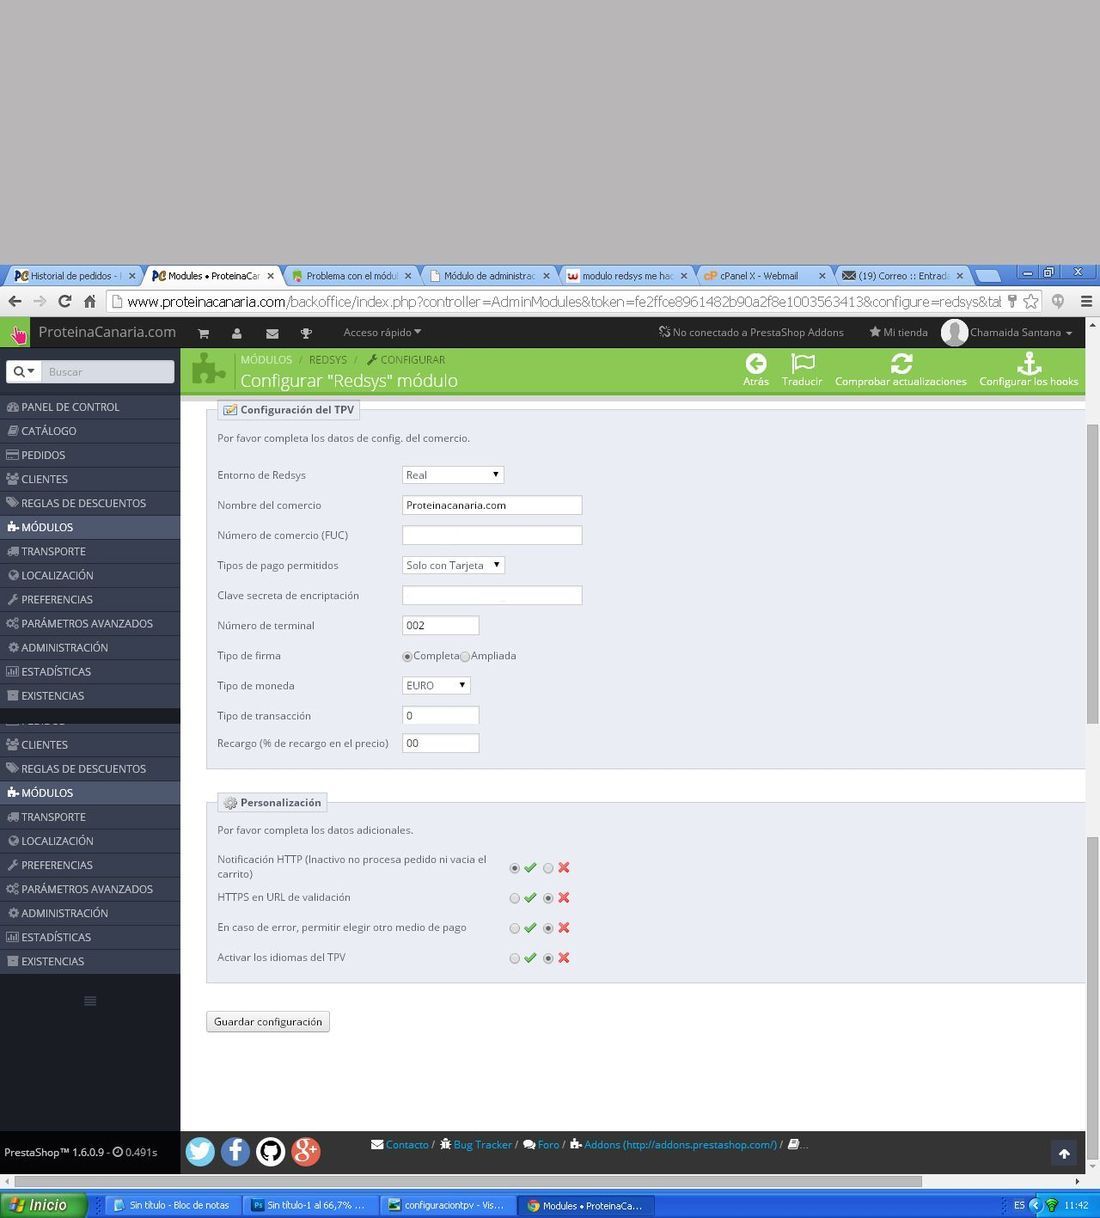Enable Activar los idiomas del TPV
The image size is (1100, 1218).
(515, 958)
